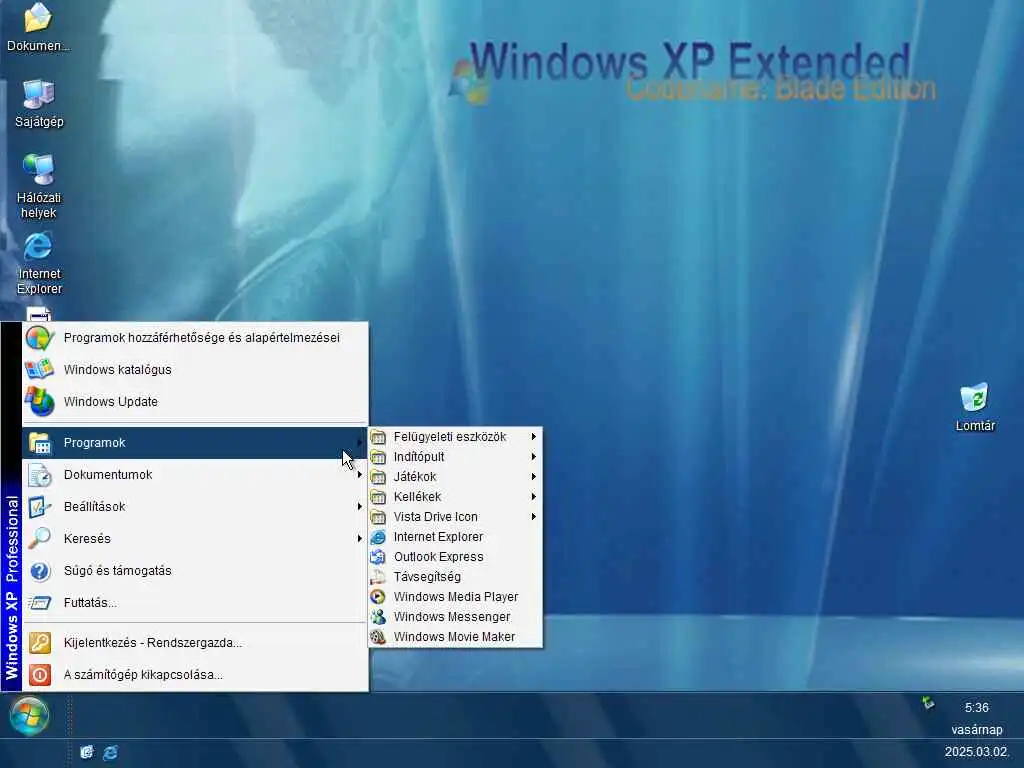This screenshot has height=768, width=1024.
Task: Click the vasárnap day label
Action: pyautogui.click(x=976, y=729)
